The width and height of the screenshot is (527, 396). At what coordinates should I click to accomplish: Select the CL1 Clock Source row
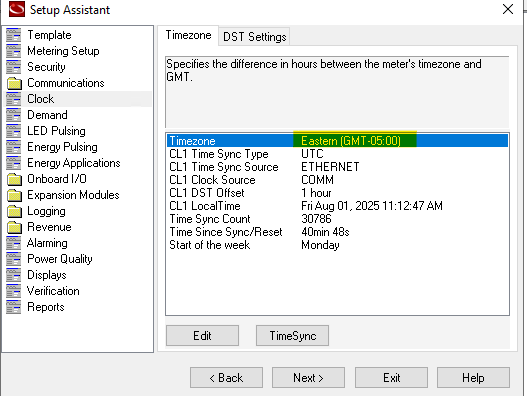337,180
